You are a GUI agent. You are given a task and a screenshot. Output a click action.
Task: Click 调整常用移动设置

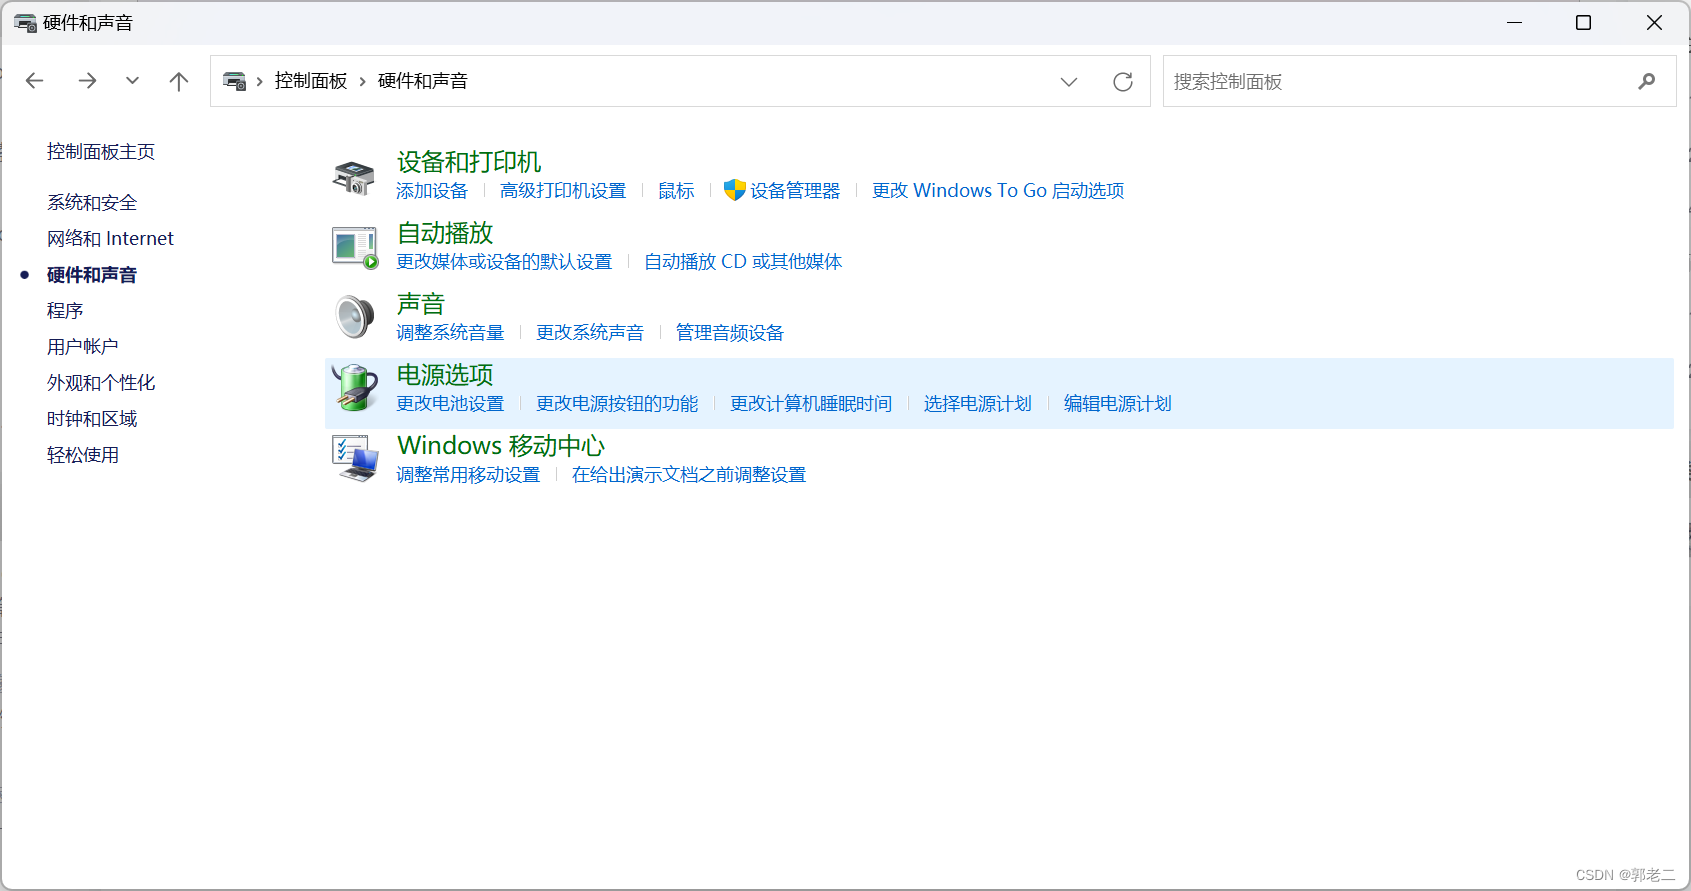tap(468, 474)
